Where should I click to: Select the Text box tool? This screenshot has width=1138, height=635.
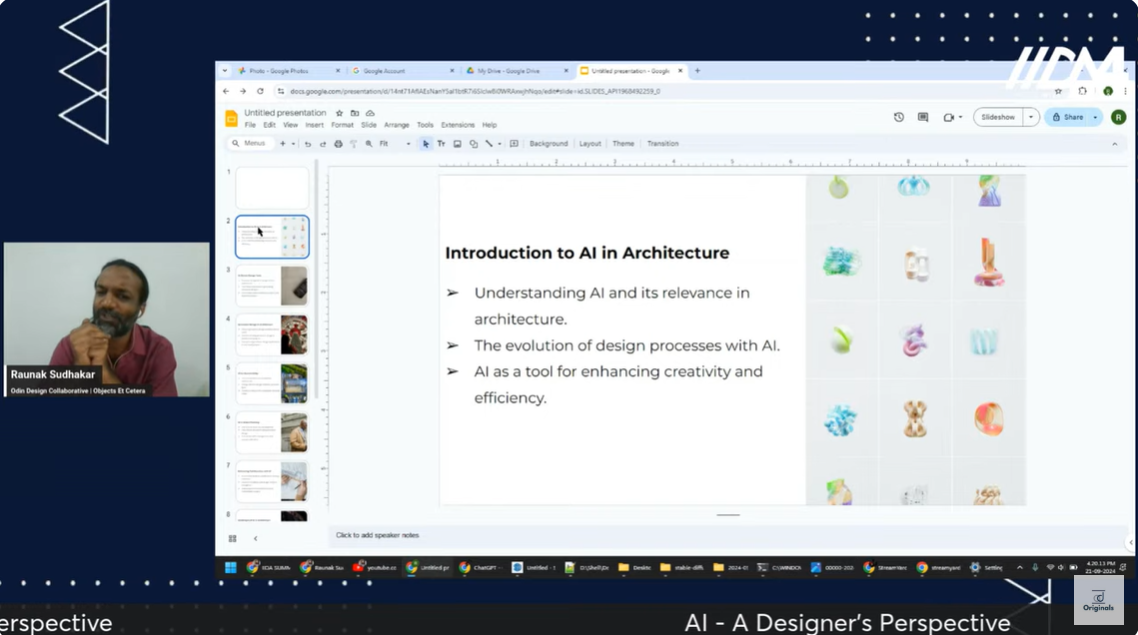tap(441, 144)
